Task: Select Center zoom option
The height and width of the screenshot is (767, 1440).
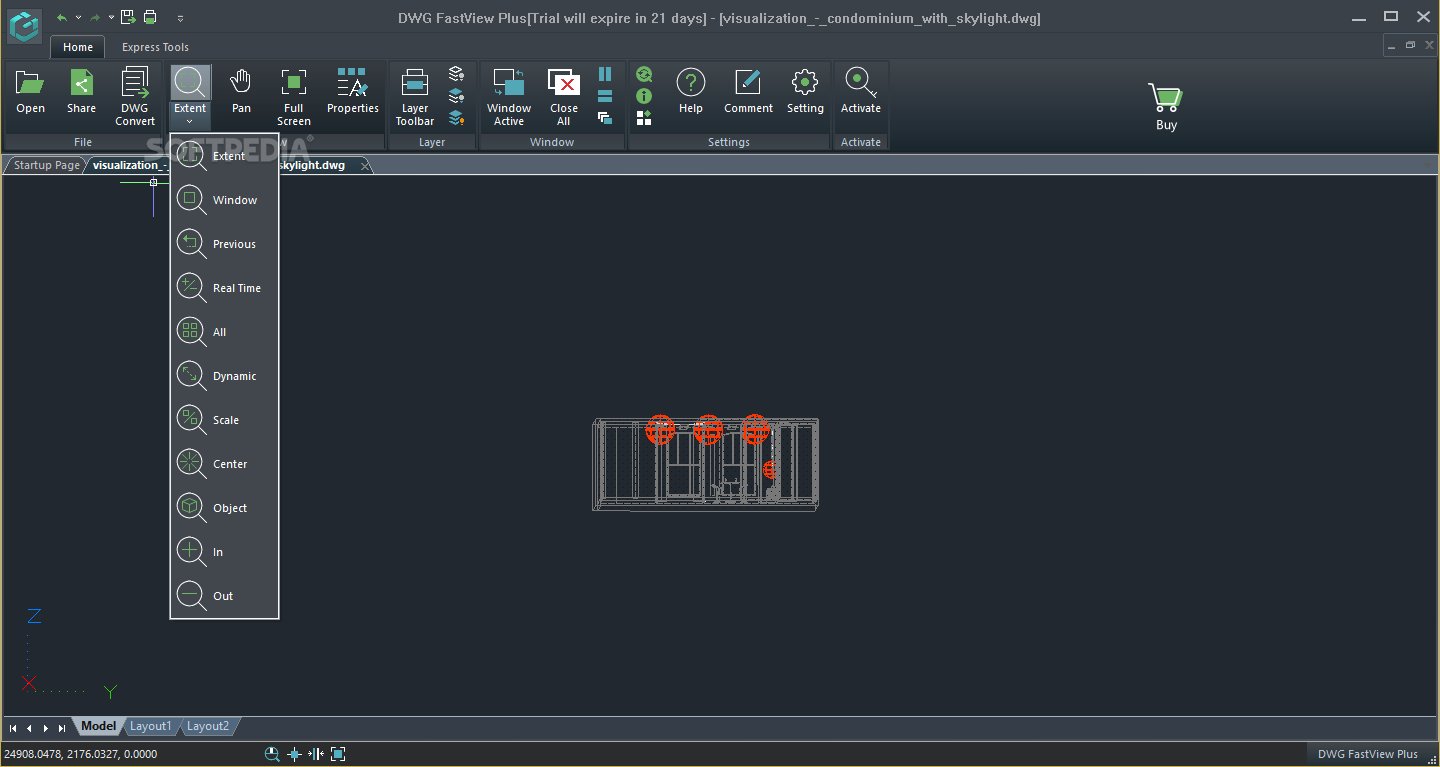Action: (224, 464)
